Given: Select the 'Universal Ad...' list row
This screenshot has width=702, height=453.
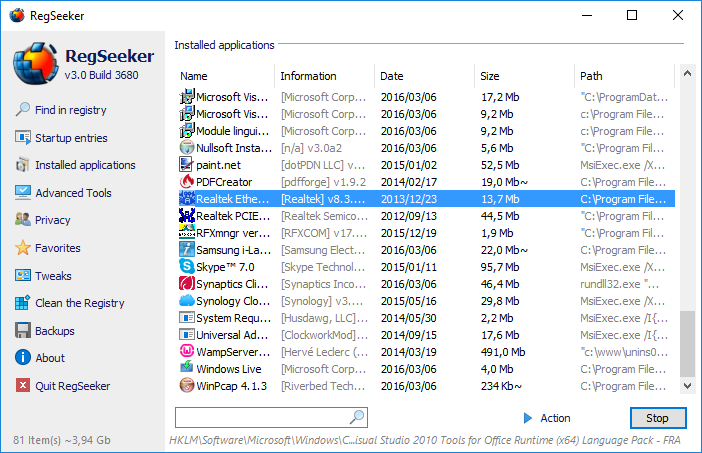Looking at the screenshot, I should pos(426,335).
